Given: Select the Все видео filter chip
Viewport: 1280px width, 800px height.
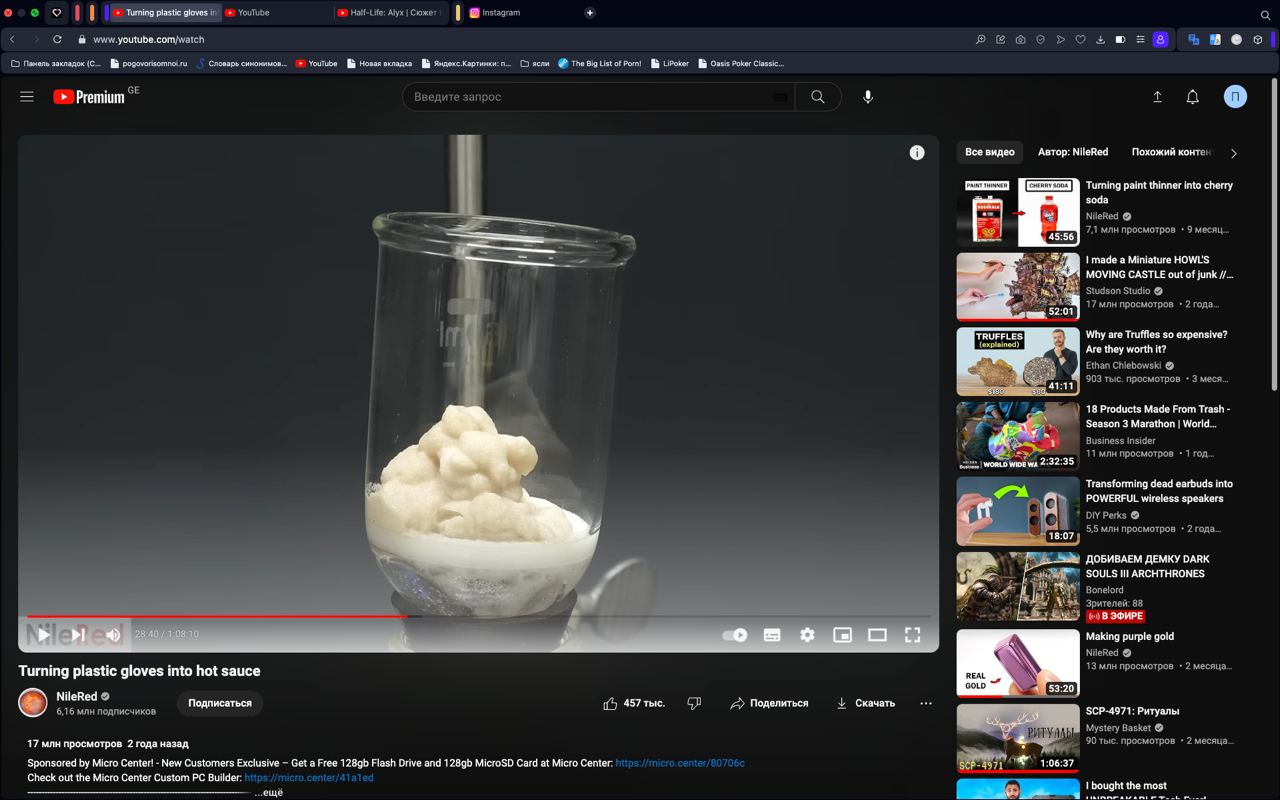Looking at the screenshot, I should pyautogui.click(x=990, y=152).
